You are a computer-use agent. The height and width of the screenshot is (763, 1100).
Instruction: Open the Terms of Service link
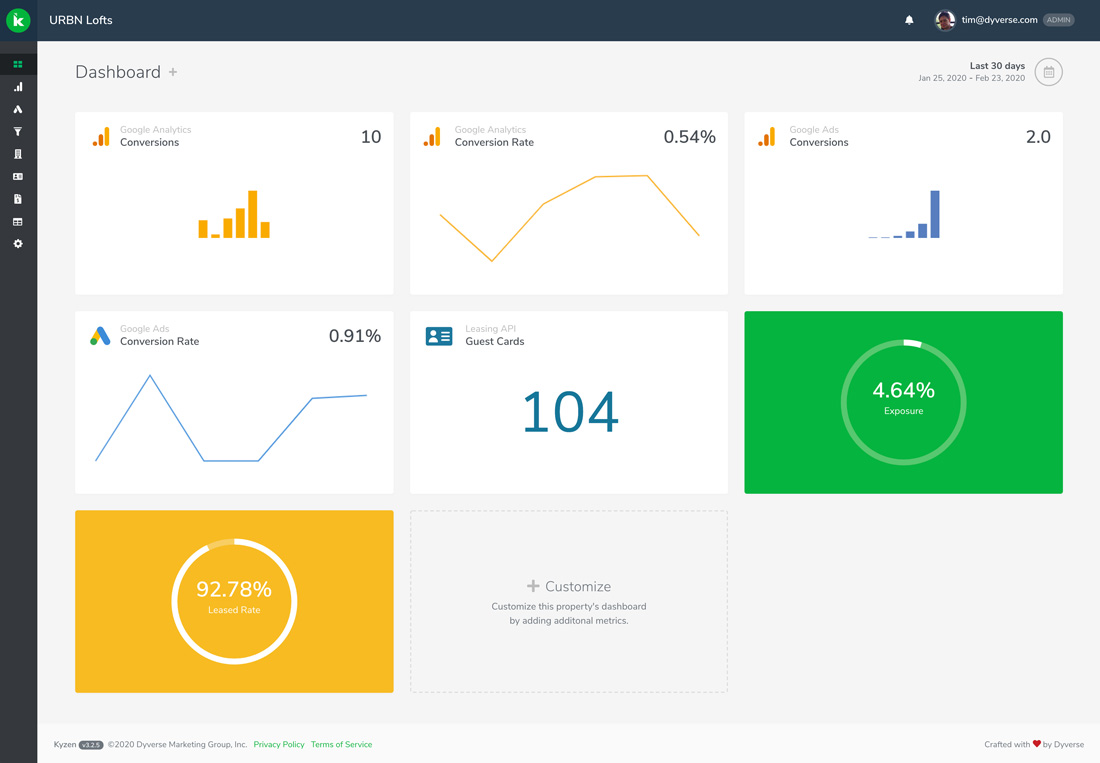click(x=341, y=744)
